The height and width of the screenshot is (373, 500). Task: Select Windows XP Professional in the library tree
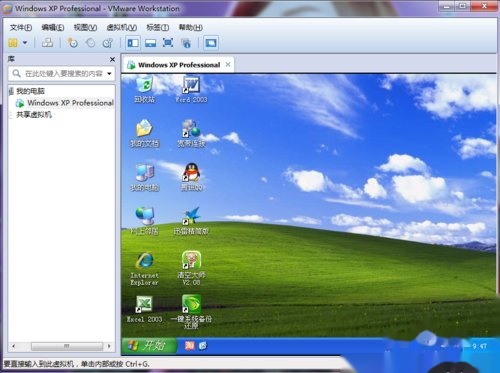pyautogui.click(x=65, y=103)
